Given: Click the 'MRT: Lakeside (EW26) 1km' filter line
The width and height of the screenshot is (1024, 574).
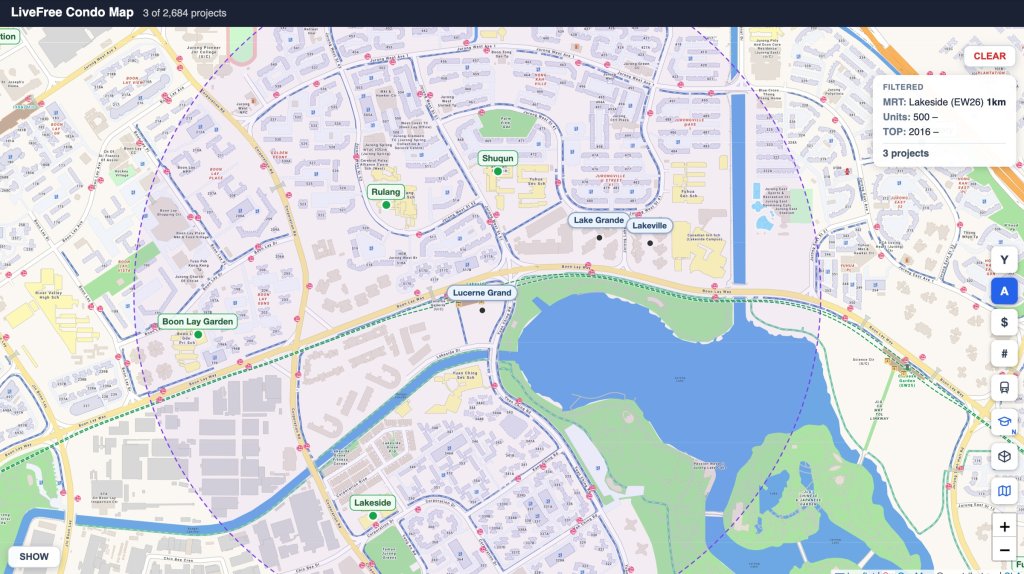Looking at the screenshot, I should 944,102.
